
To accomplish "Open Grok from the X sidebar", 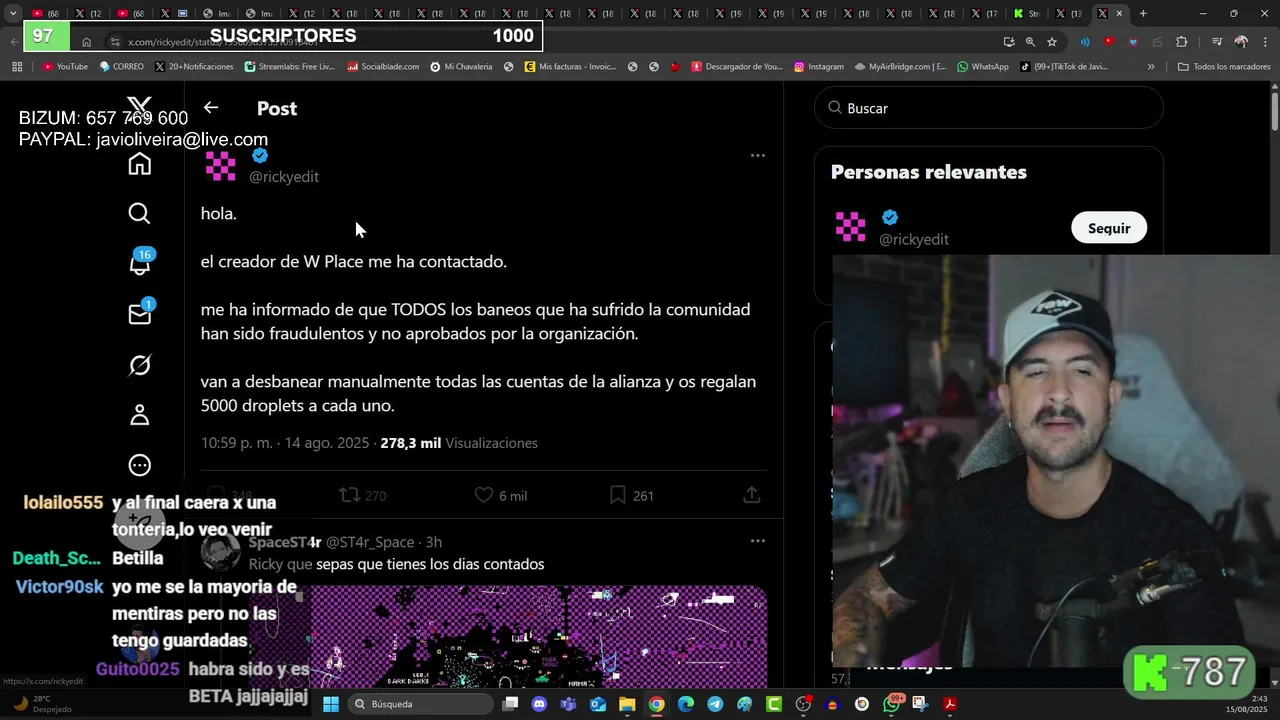I will point(140,365).
